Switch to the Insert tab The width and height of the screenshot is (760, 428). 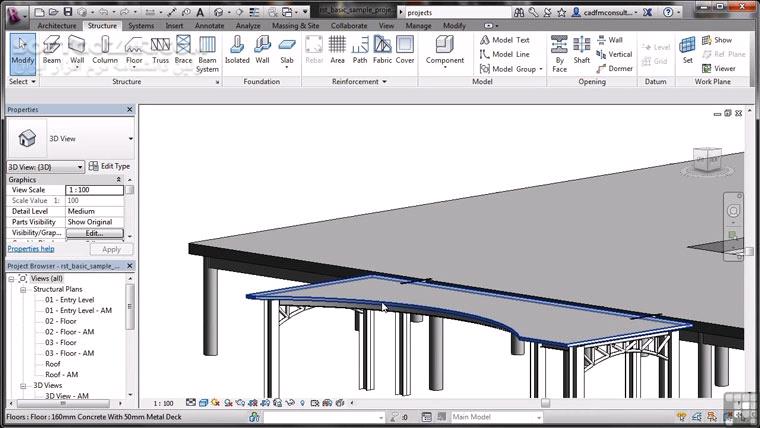174,25
